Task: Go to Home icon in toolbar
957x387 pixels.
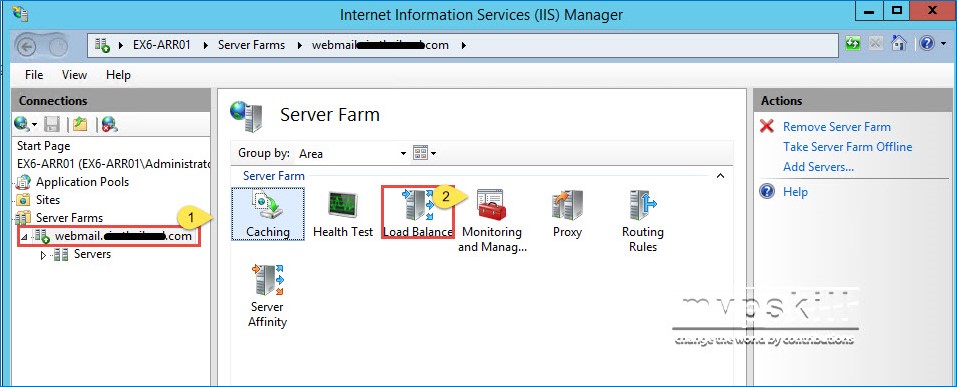Action: (899, 43)
